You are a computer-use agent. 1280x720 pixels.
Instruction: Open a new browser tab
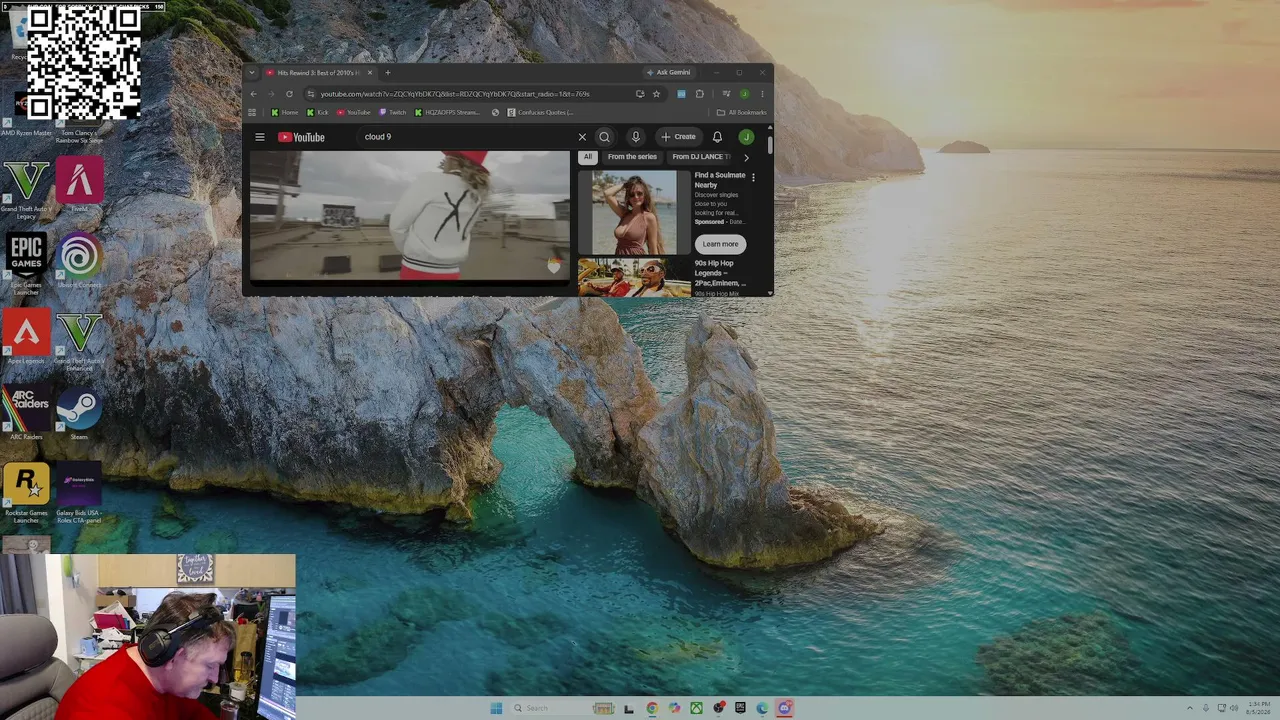click(388, 73)
